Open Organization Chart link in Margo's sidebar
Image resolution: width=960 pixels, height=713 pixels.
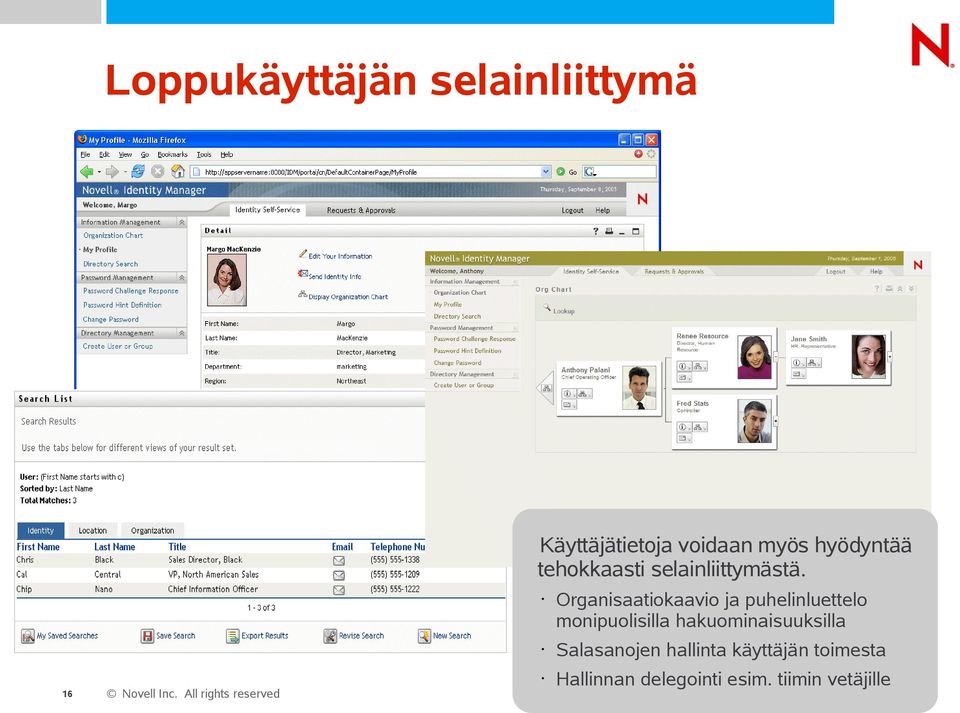[x=113, y=235]
